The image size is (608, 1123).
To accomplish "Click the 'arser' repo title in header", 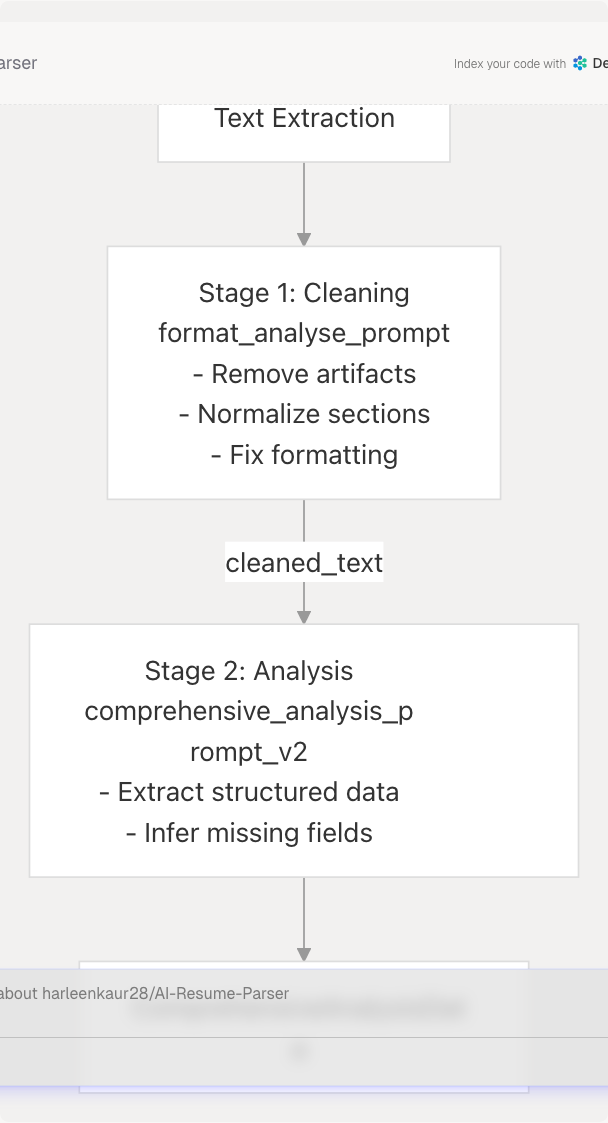I will pos(18,63).
